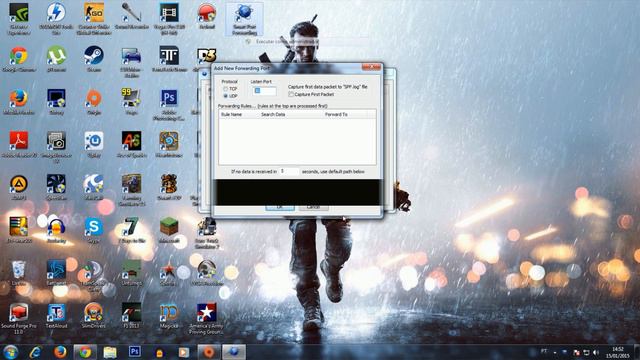Viewport: 640px width, 360px height.
Task: Launch Firefox from the taskbar
Action: pos(60,352)
